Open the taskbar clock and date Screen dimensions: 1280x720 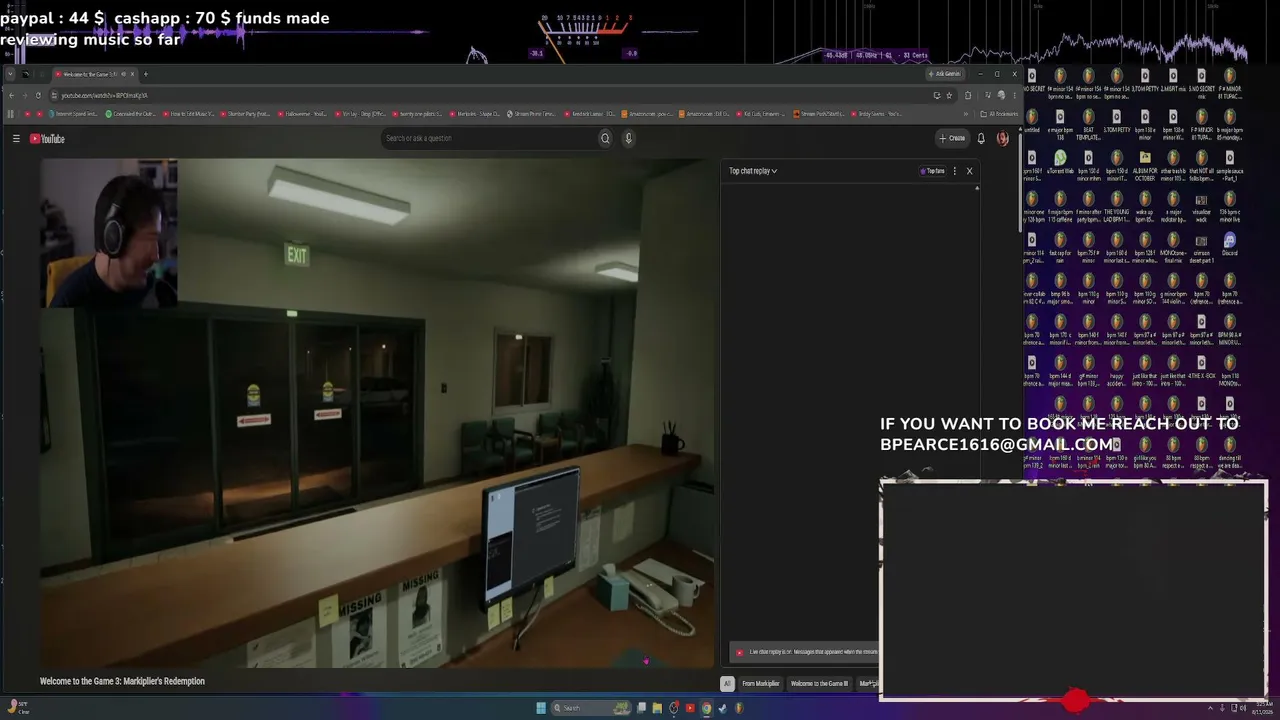1263,708
